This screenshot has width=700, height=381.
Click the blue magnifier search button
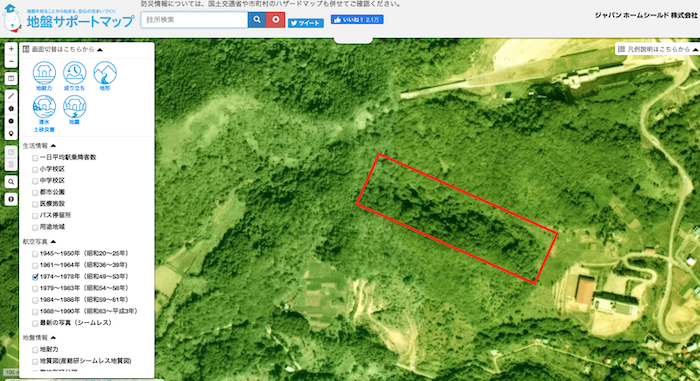coord(257,20)
